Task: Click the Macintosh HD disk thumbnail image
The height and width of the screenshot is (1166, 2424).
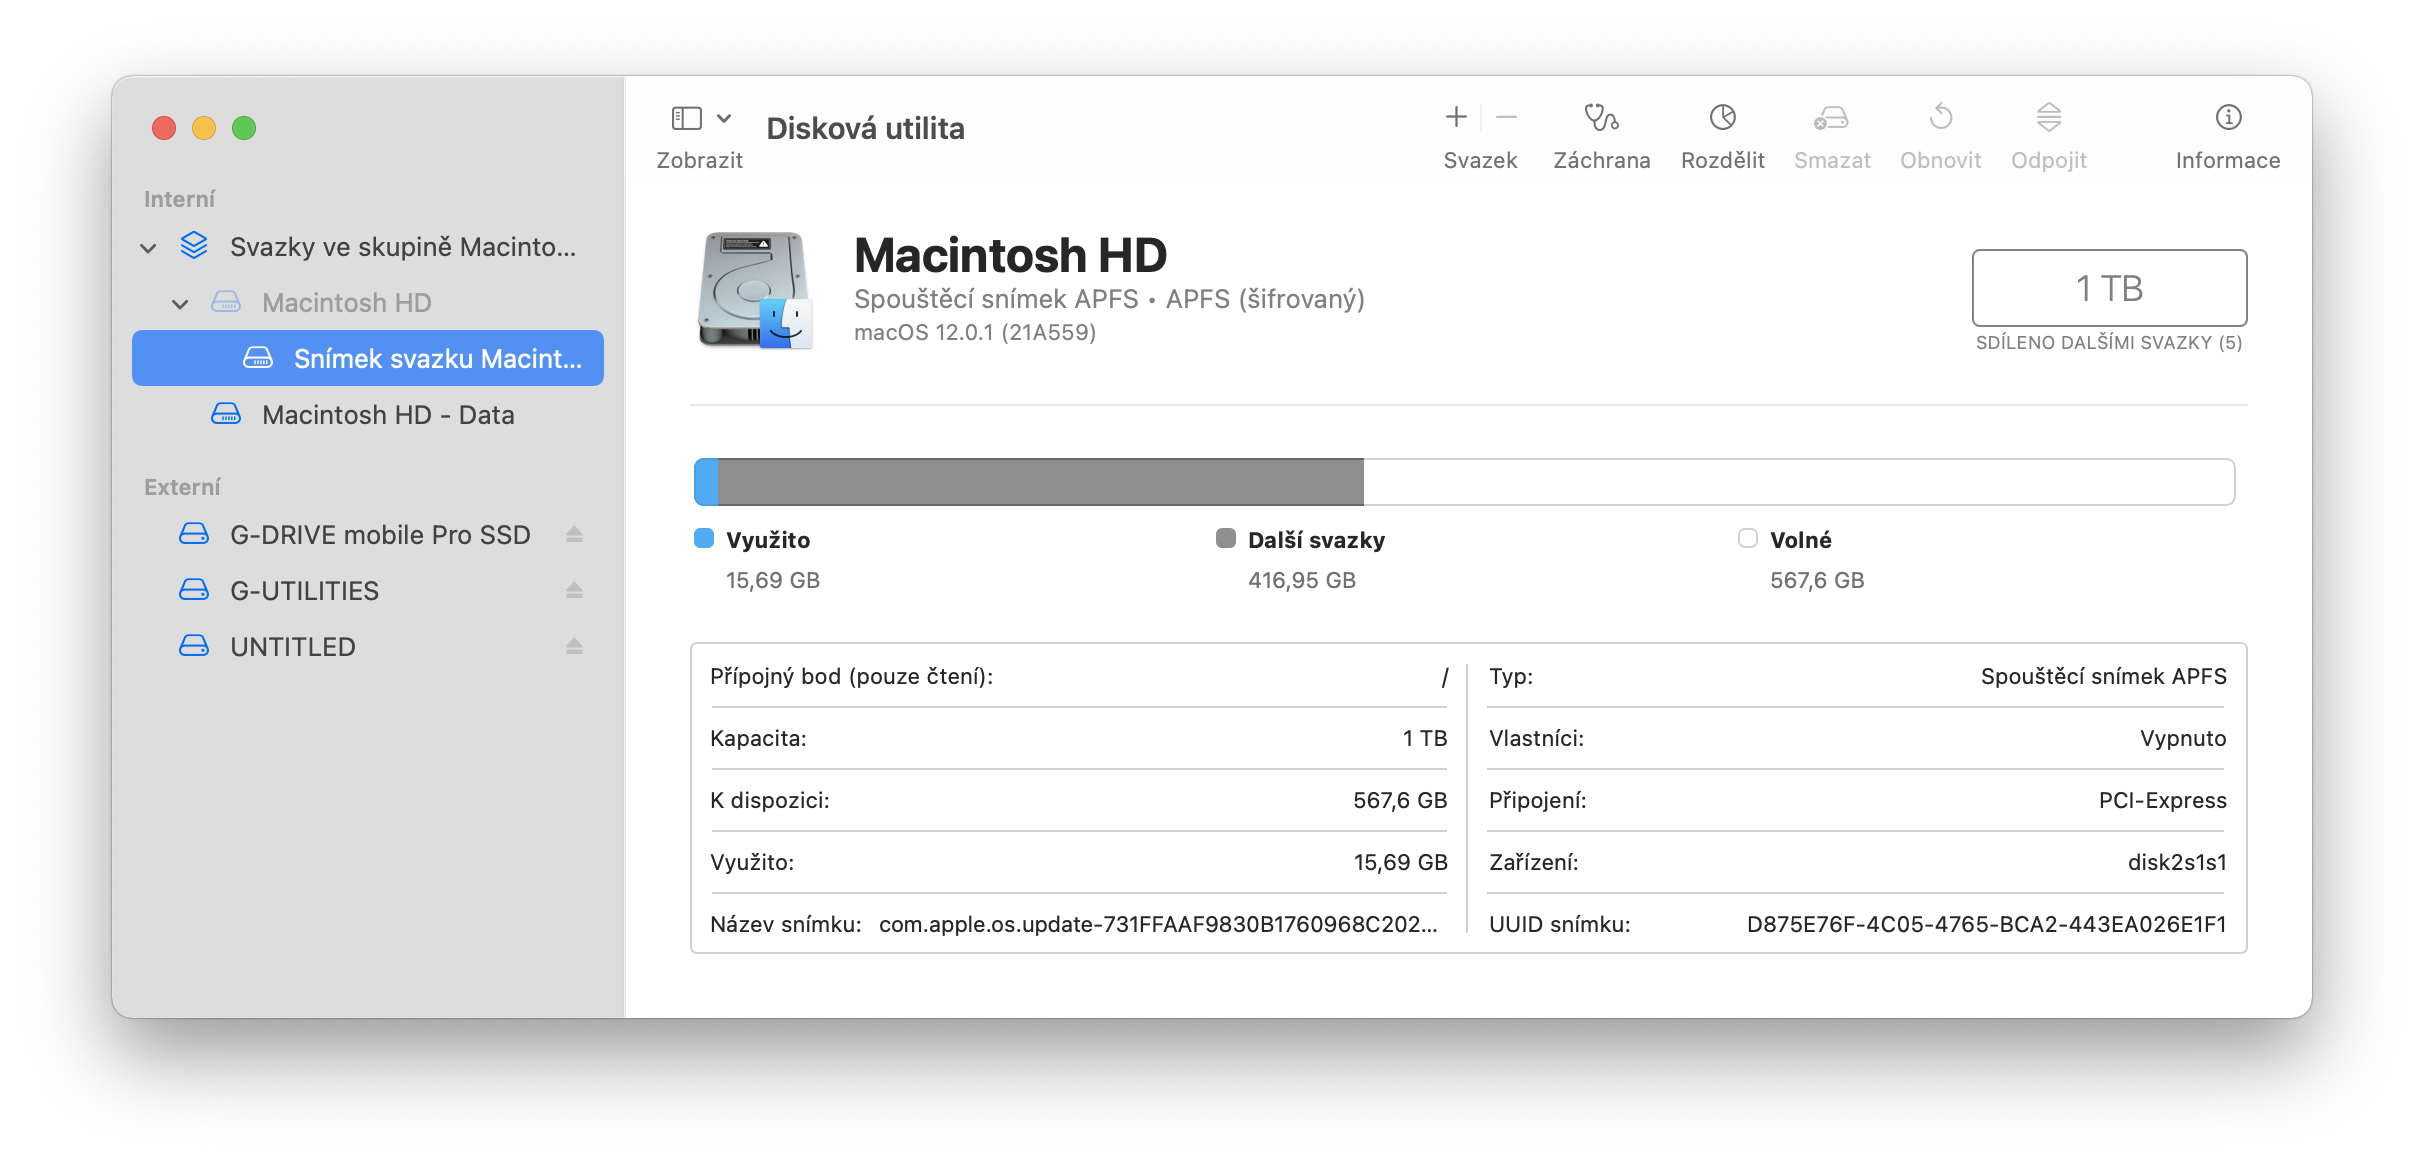Action: 754,290
